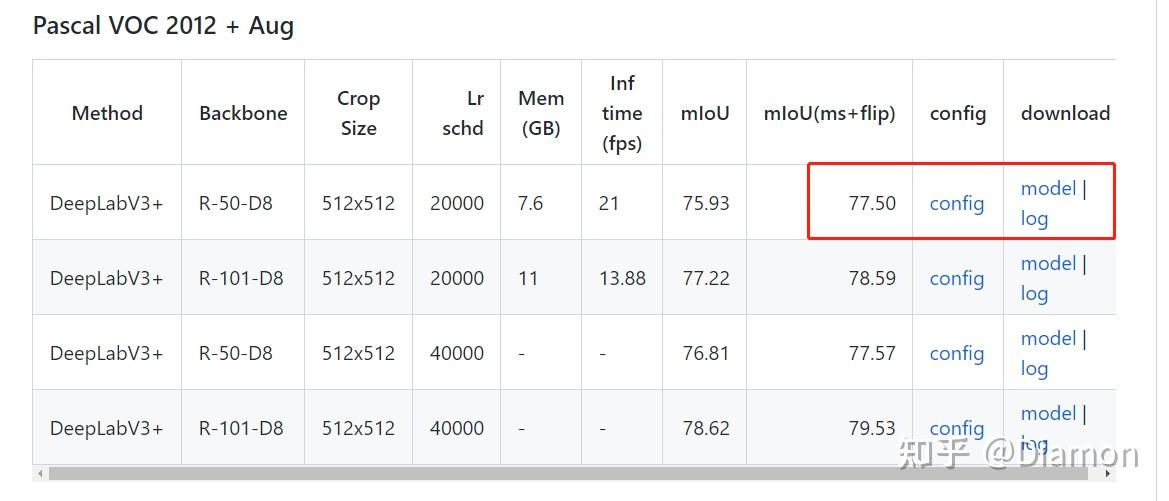The width and height of the screenshot is (1169, 501).
Task: Click the left arrow of horizontal scrollbar
Action: [x=40, y=473]
